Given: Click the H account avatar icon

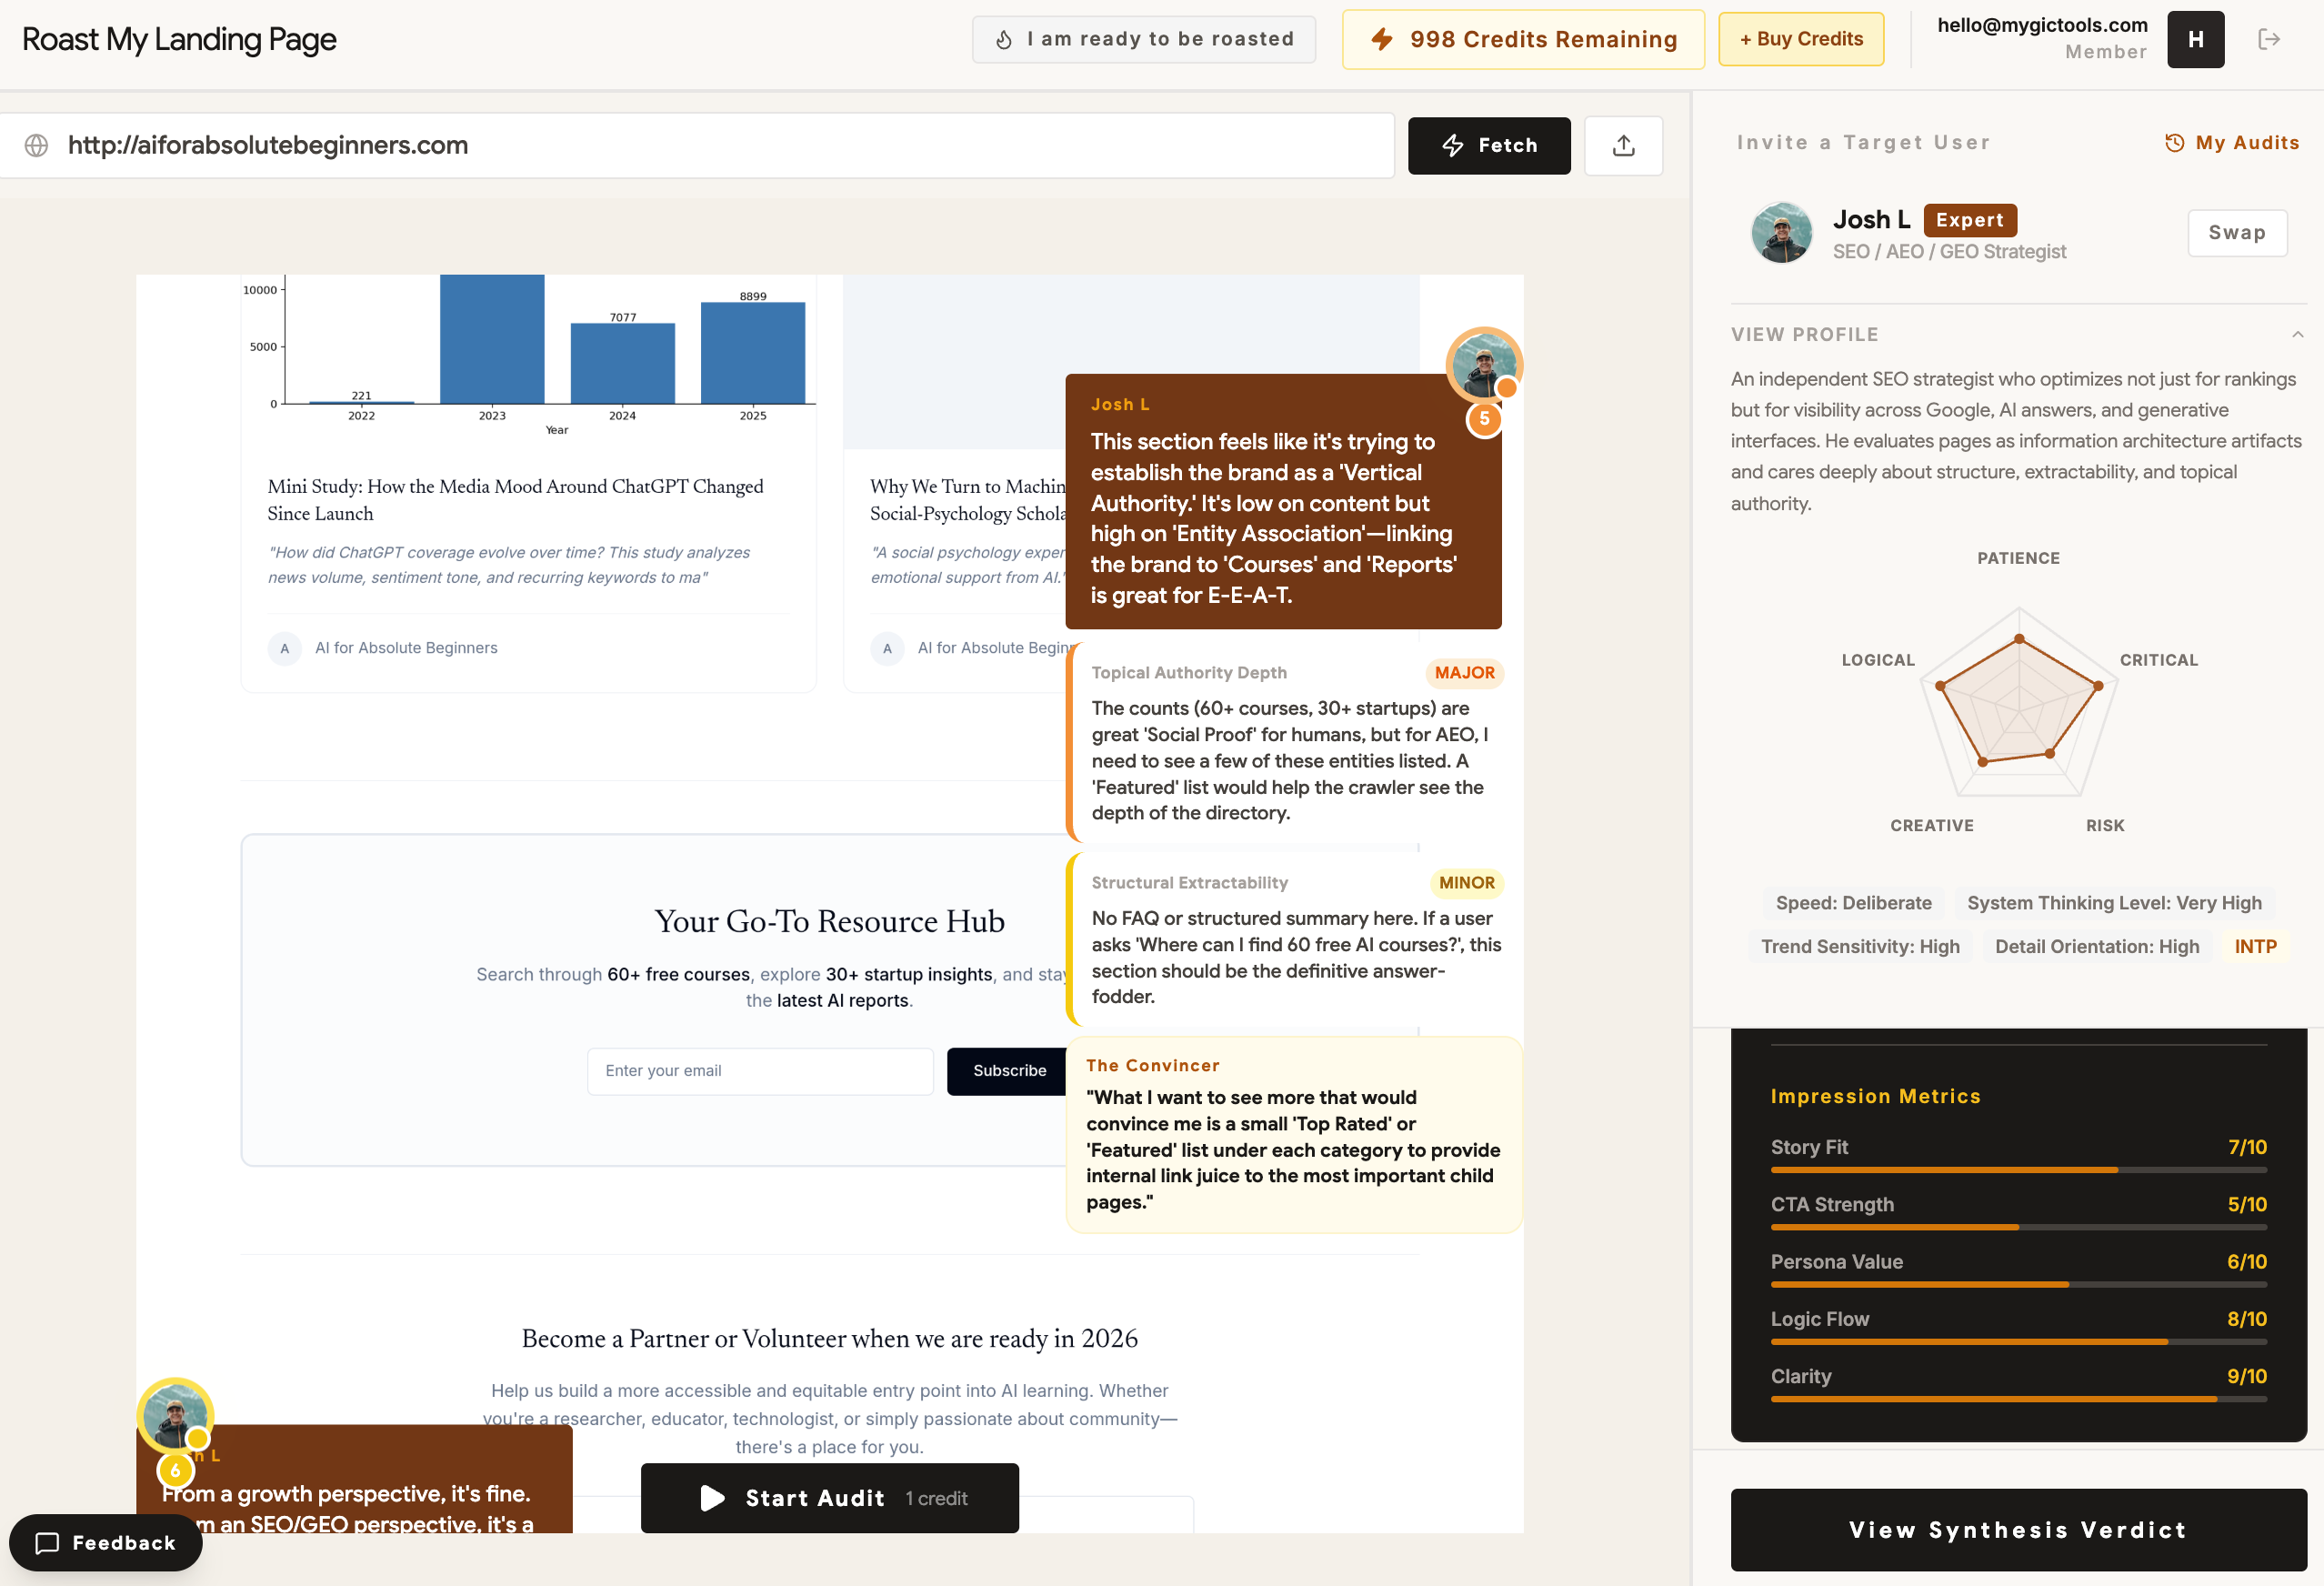Looking at the screenshot, I should [2196, 39].
